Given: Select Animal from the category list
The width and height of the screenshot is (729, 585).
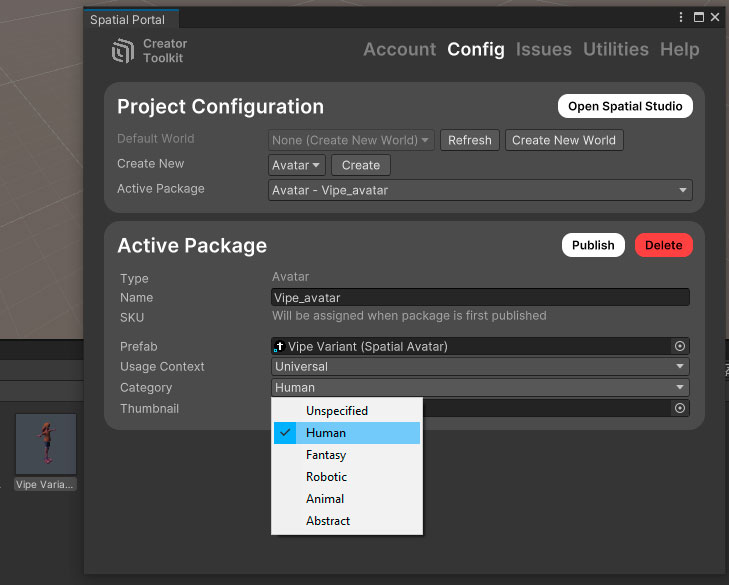Looking at the screenshot, I should tap(346, 499).
